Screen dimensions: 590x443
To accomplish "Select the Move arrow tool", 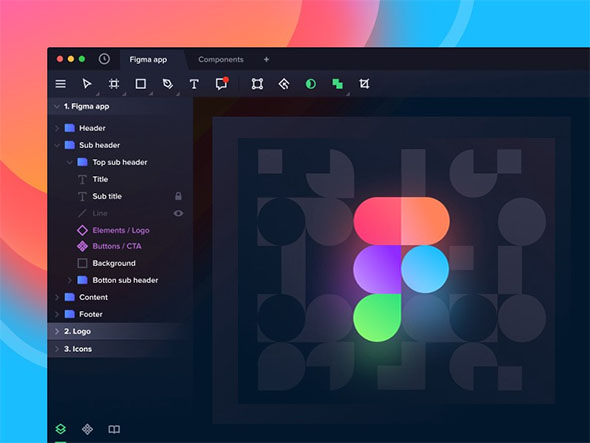I will point(87,84).
